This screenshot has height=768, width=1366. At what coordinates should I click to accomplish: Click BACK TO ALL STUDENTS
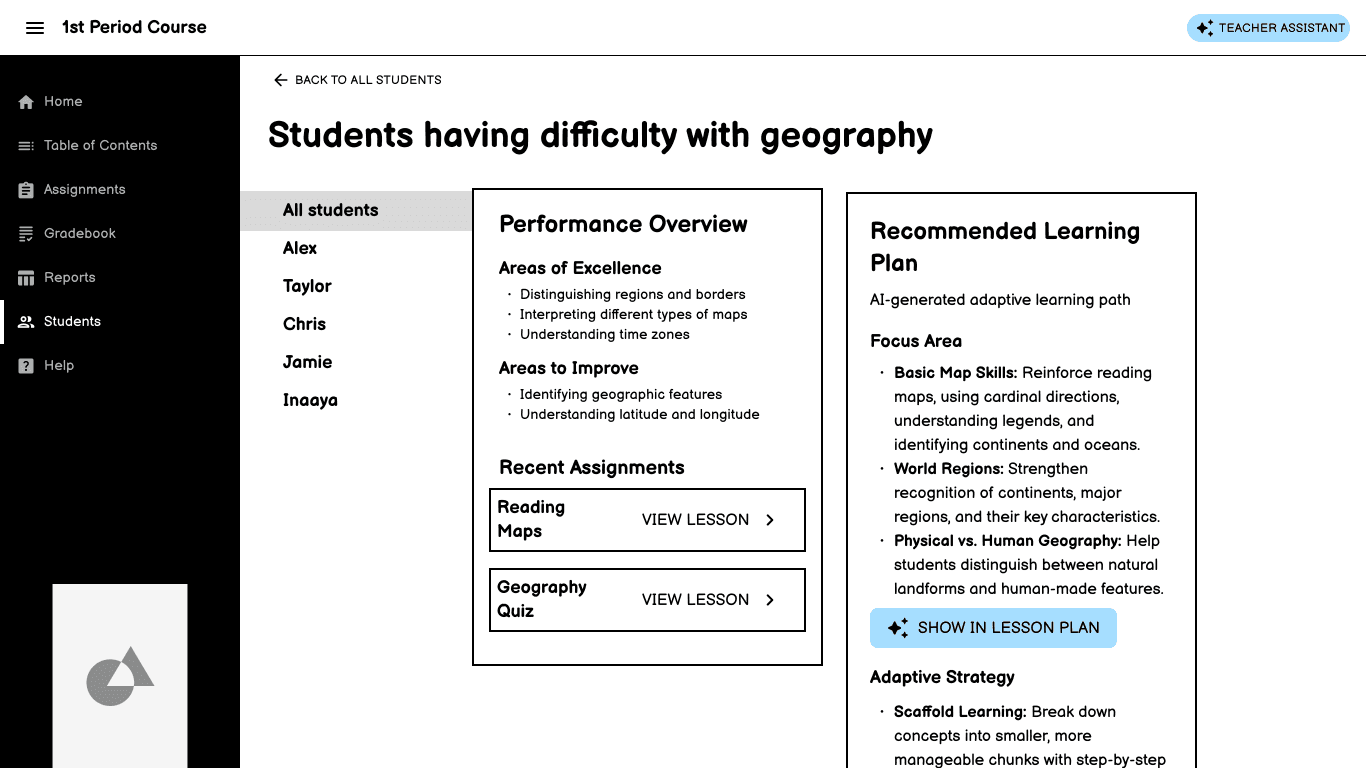(368, 79)
